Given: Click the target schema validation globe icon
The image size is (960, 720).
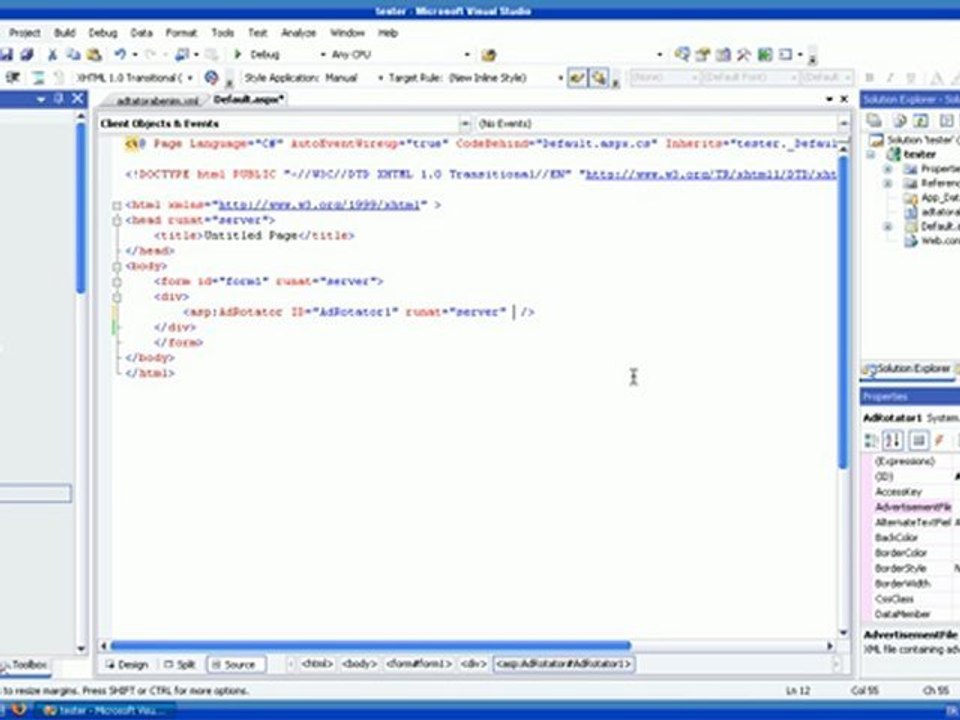Looking at the screenshot, I should tap(211, 78).
